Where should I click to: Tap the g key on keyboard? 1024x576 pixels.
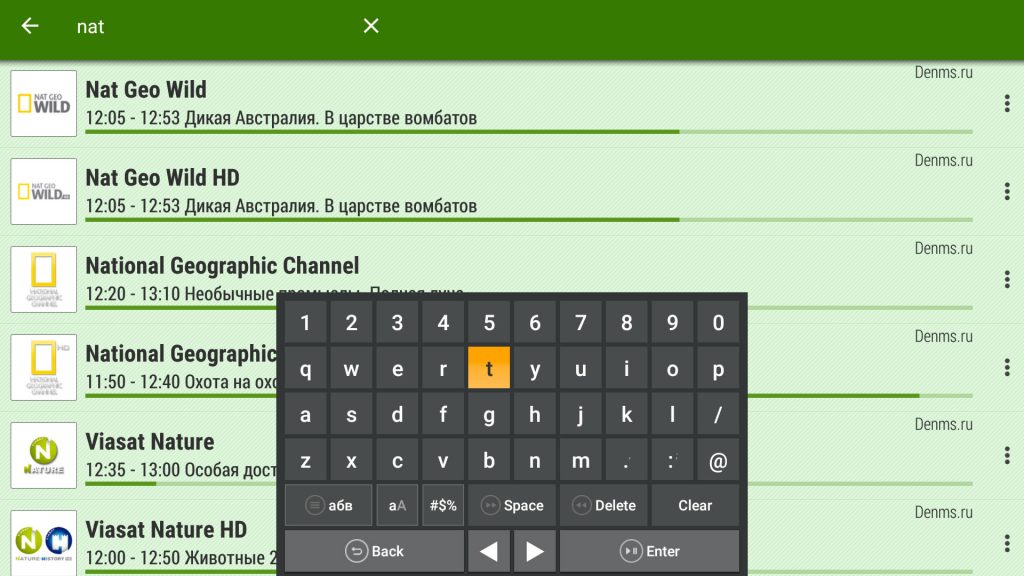click(x=489, y=414)
